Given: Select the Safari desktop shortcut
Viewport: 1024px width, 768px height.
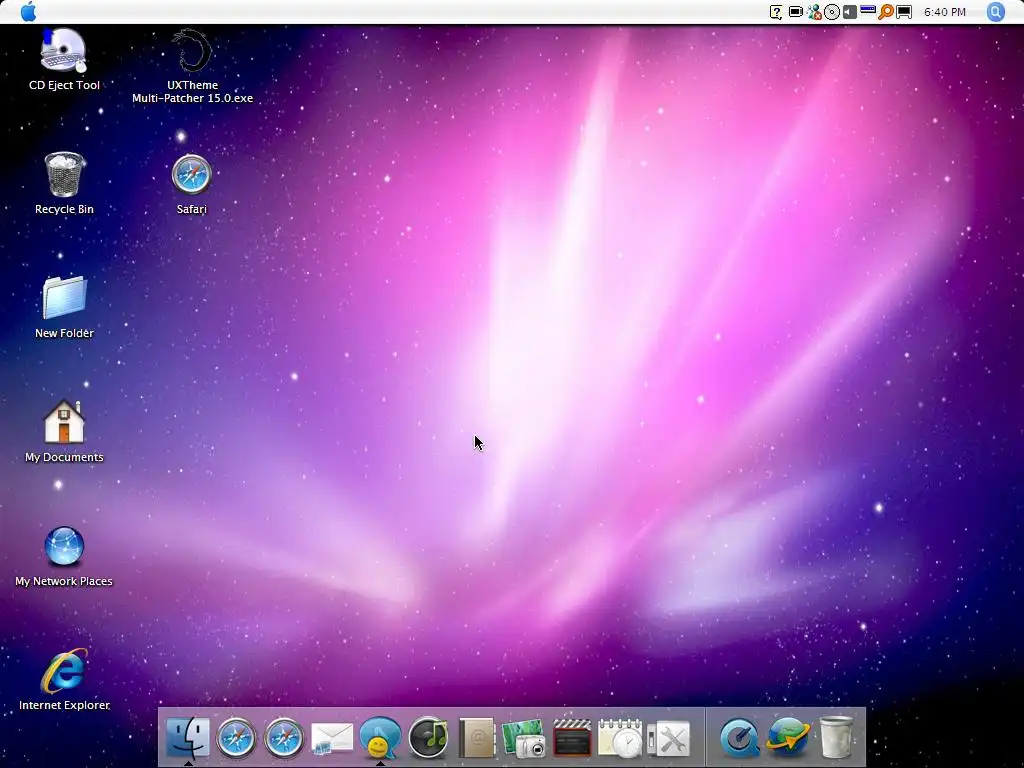Looking at the screenshot, I should (x=191, y=174).
